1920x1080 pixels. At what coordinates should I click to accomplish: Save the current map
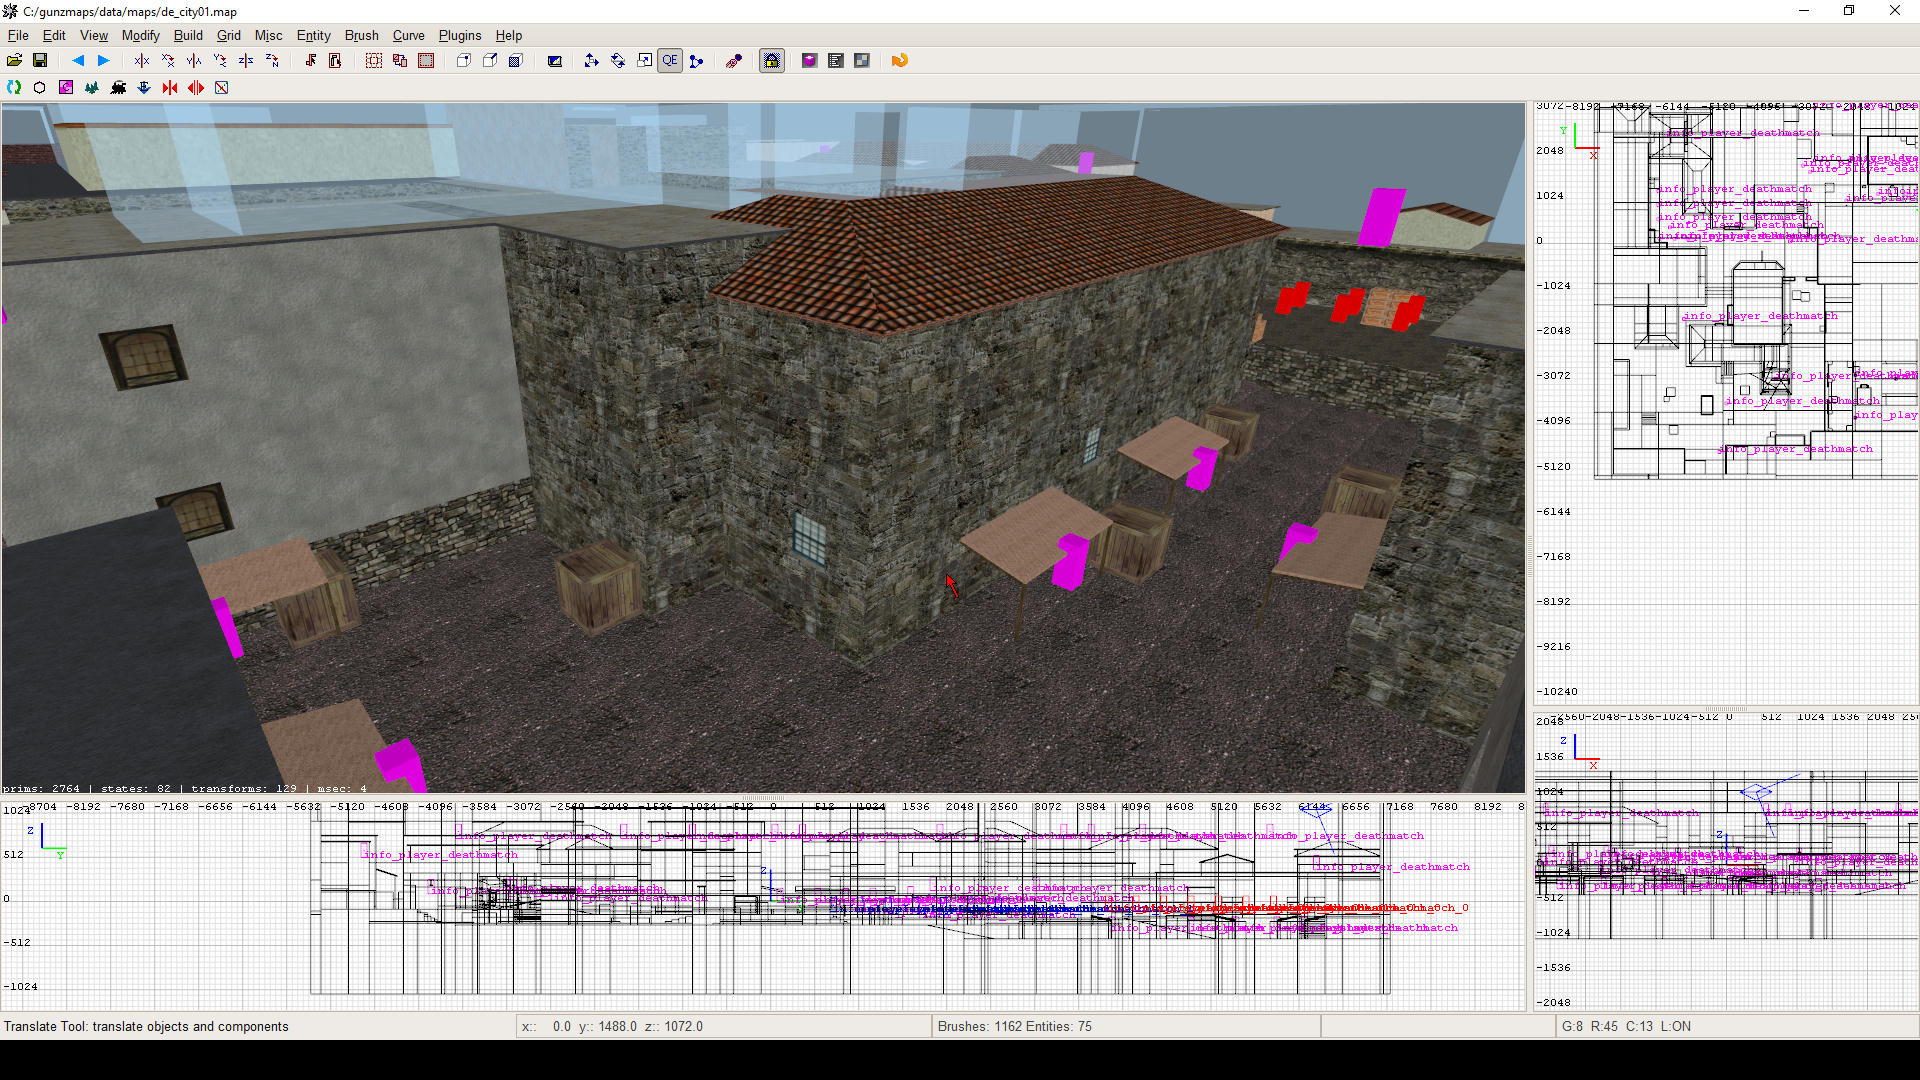pos(40,60)
